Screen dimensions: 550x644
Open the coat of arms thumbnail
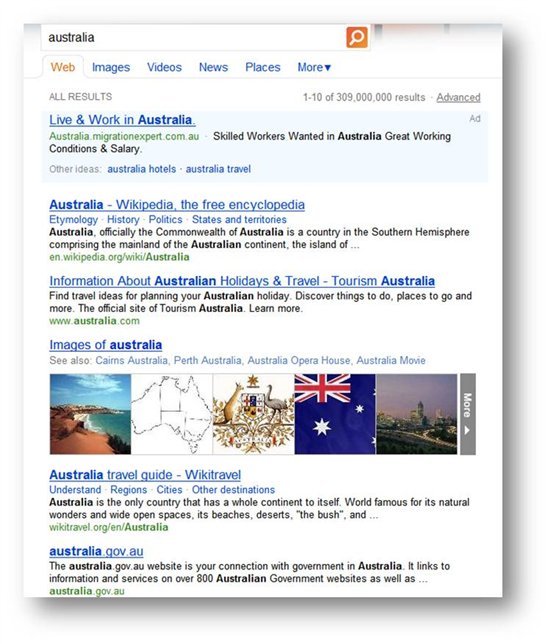pyautogui.click(x=253, y=414)
